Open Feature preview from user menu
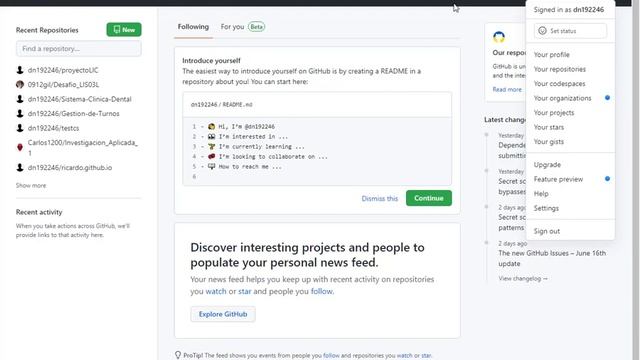The height and width of the screenshot is (360, 640). point(558,179)
